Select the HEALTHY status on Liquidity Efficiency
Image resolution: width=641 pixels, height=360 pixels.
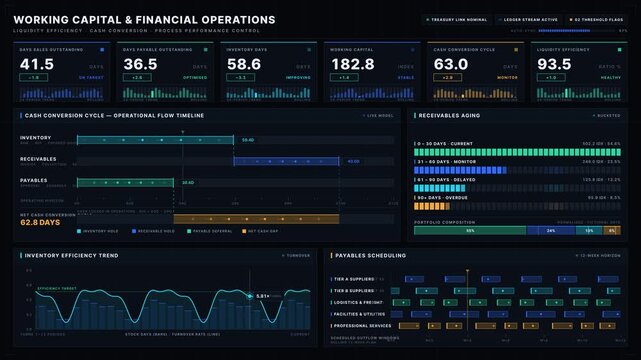pos(611,77)
